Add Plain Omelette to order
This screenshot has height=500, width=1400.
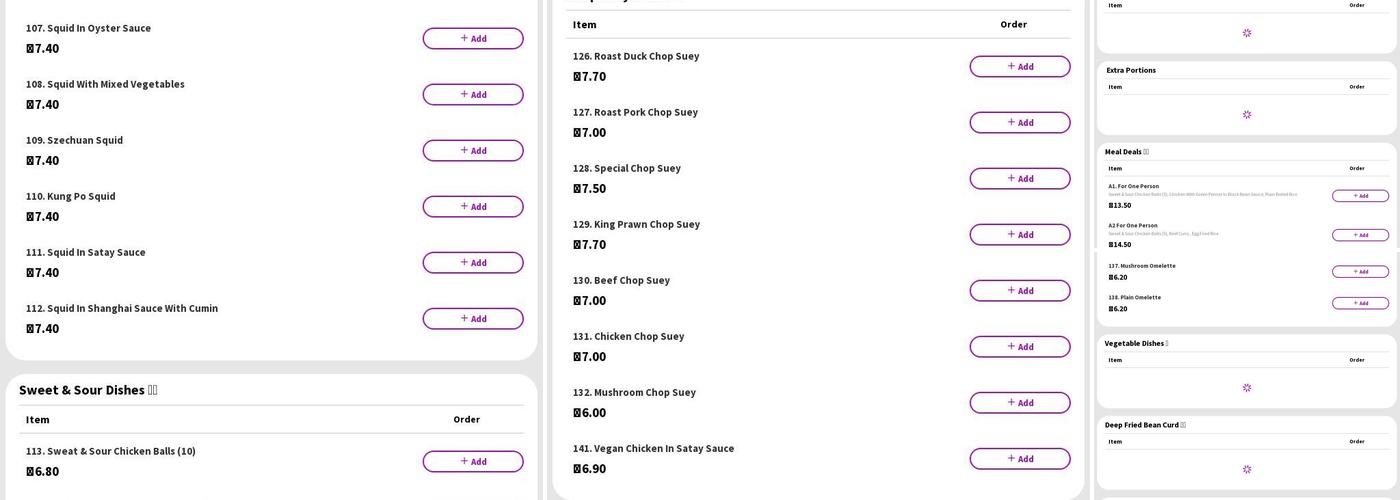1360,303
